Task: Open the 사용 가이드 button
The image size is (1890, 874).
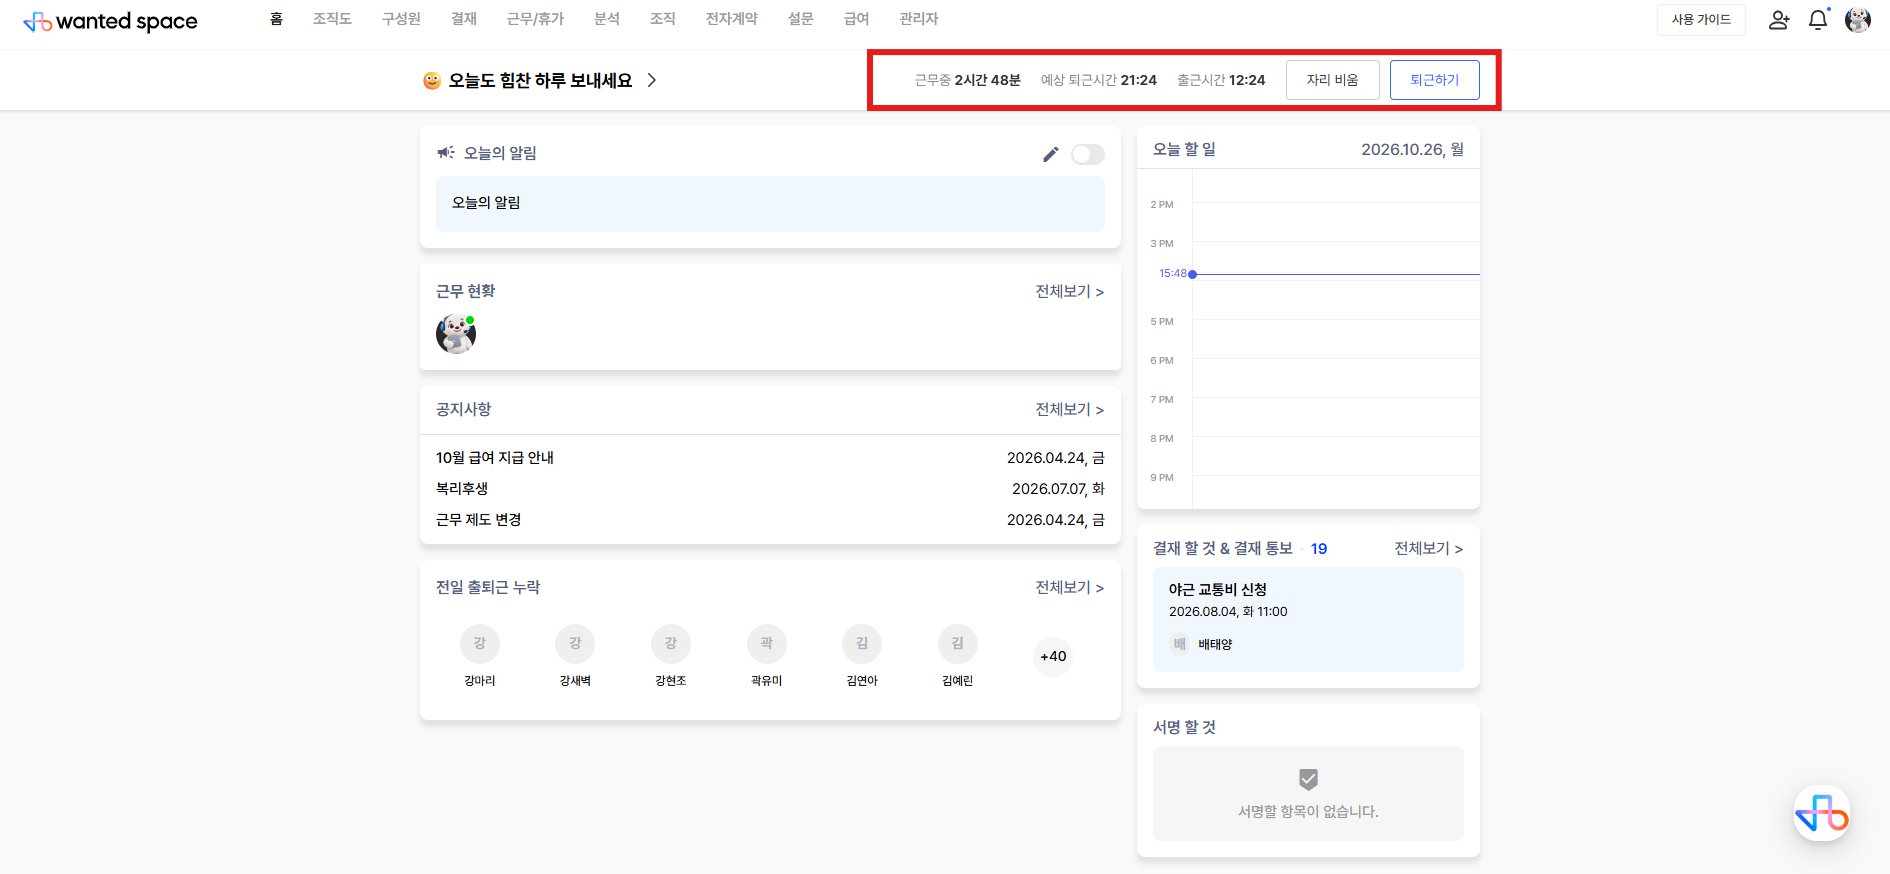Action: pyautogui.click(x=1701, y=20)
